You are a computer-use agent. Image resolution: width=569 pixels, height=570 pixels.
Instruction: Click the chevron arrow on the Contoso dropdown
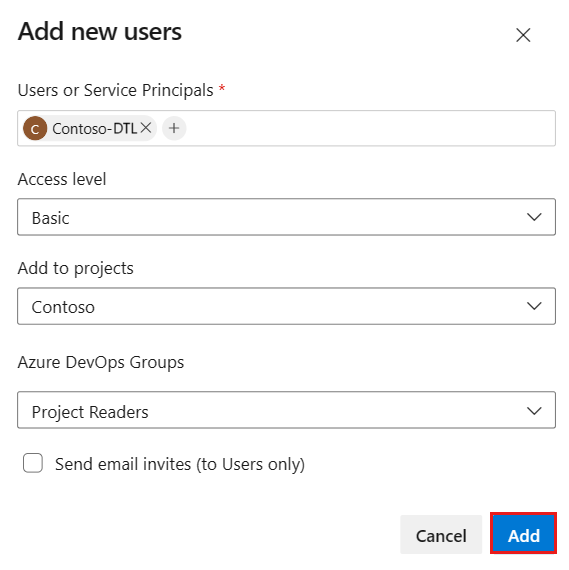tap(534, 306)
